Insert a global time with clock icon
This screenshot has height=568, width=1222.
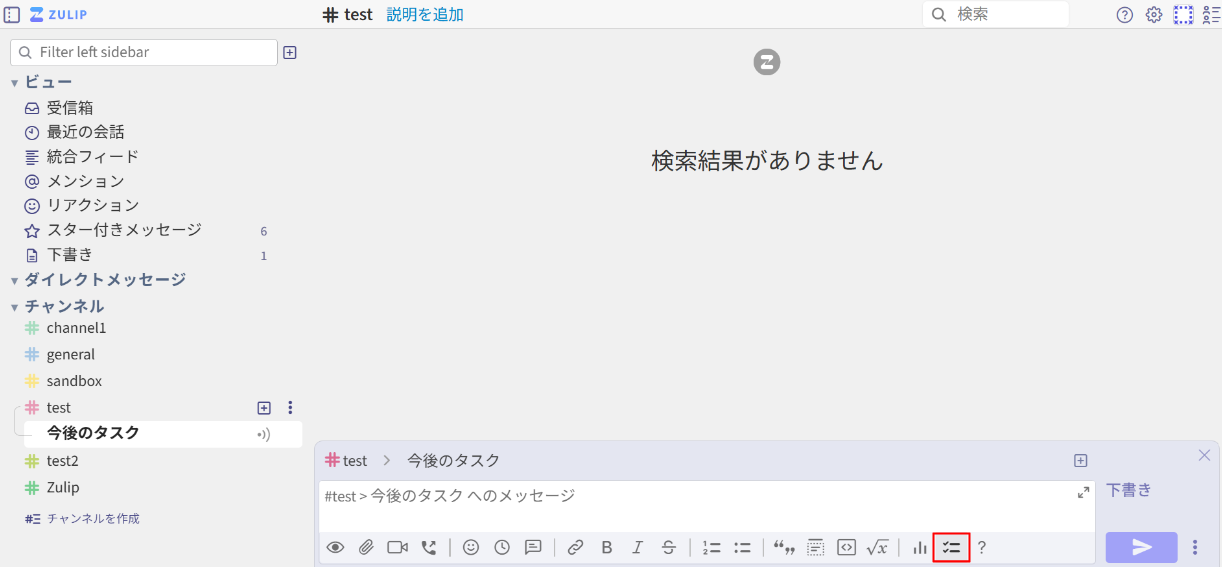point(502,547)
